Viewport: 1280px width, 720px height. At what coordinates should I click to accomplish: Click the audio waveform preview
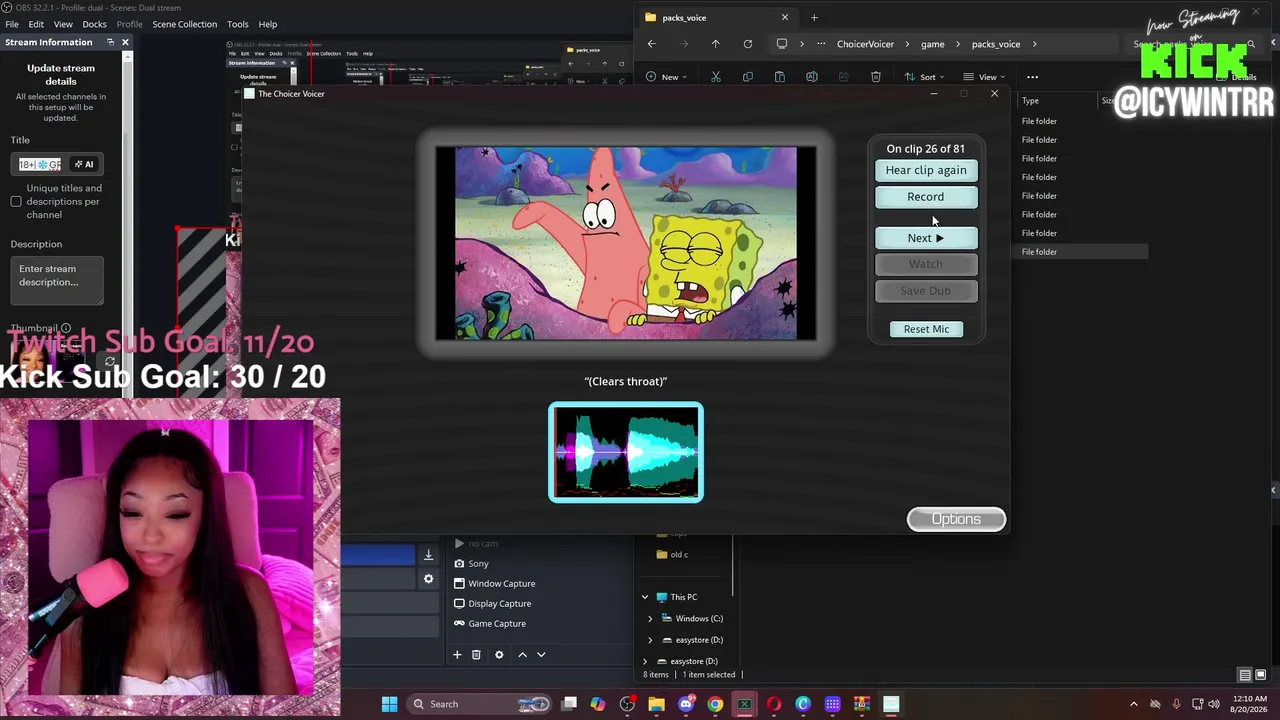(626, 453)
